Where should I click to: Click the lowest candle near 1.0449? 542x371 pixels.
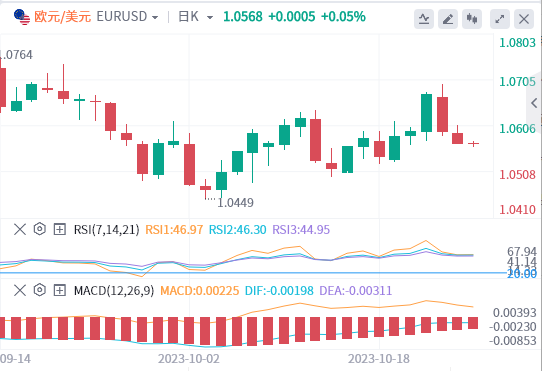point(205,188)
